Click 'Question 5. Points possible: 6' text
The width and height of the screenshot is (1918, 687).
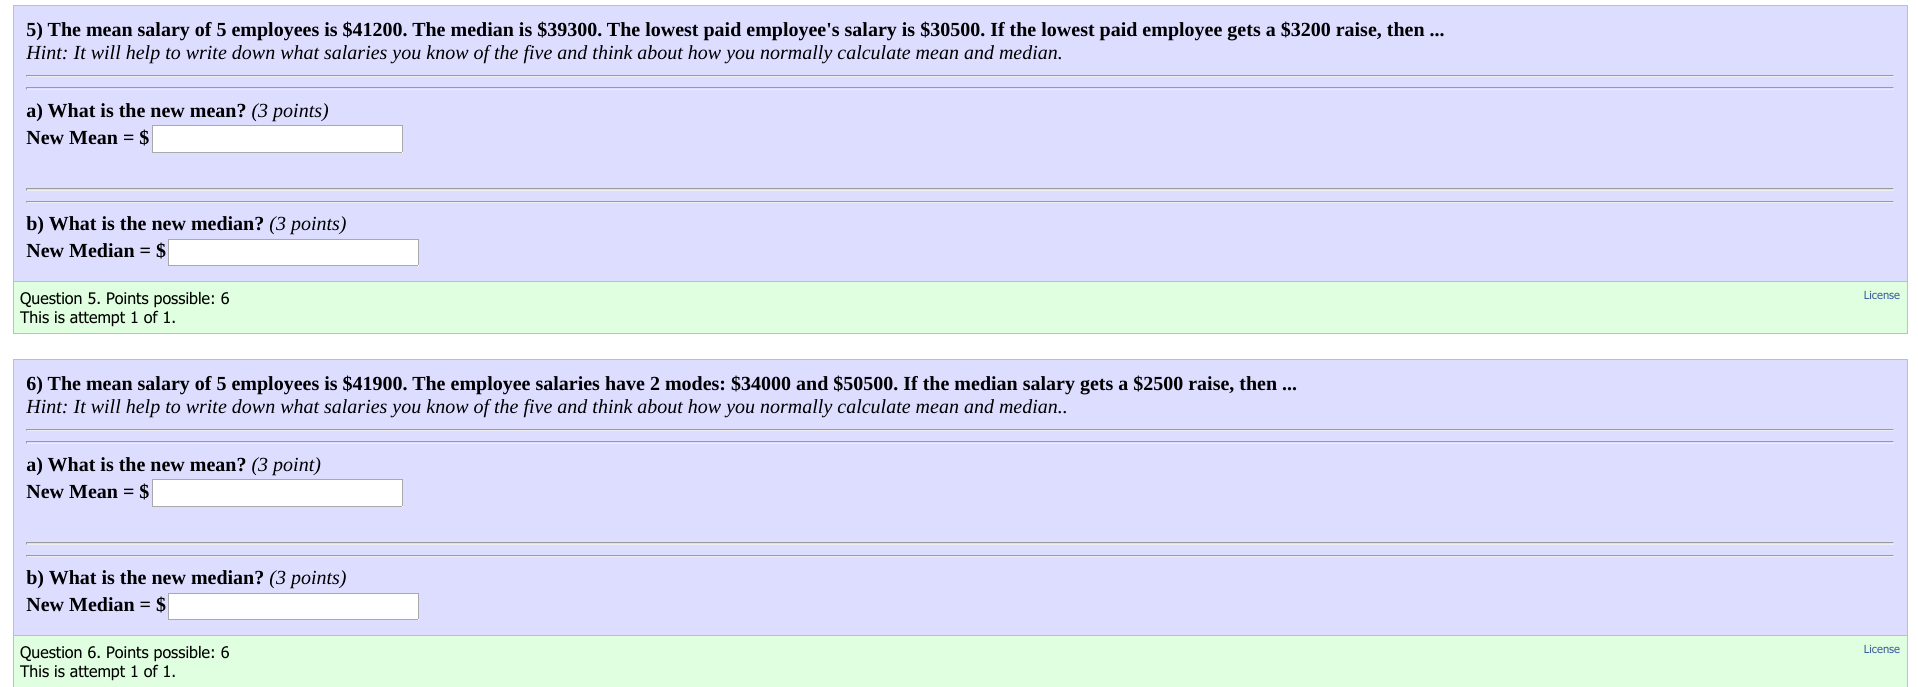pyautogui.click(x=125, y=298)
